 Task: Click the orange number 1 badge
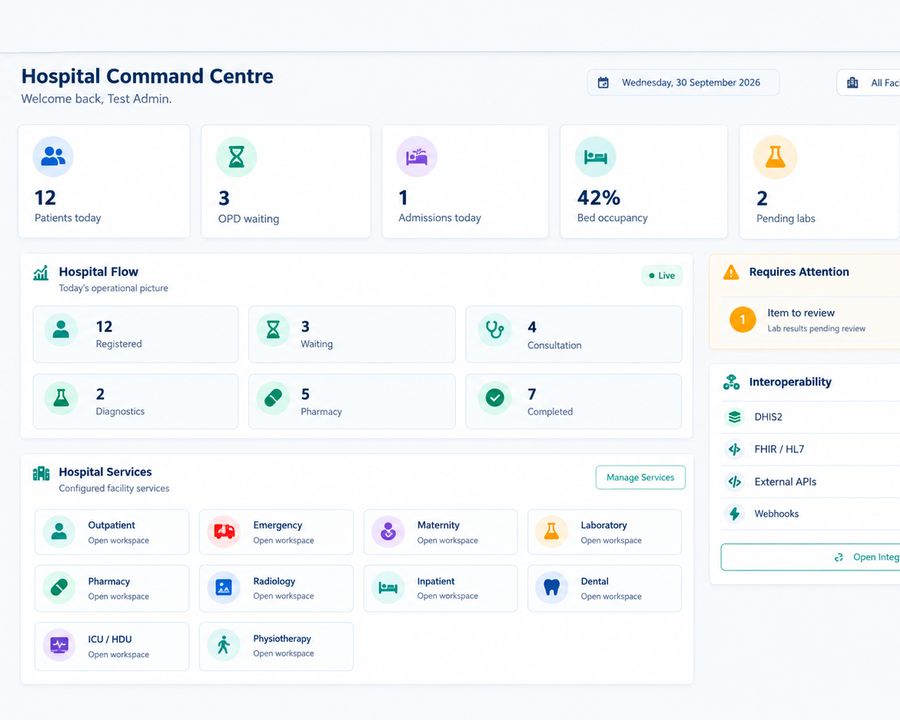743,320
